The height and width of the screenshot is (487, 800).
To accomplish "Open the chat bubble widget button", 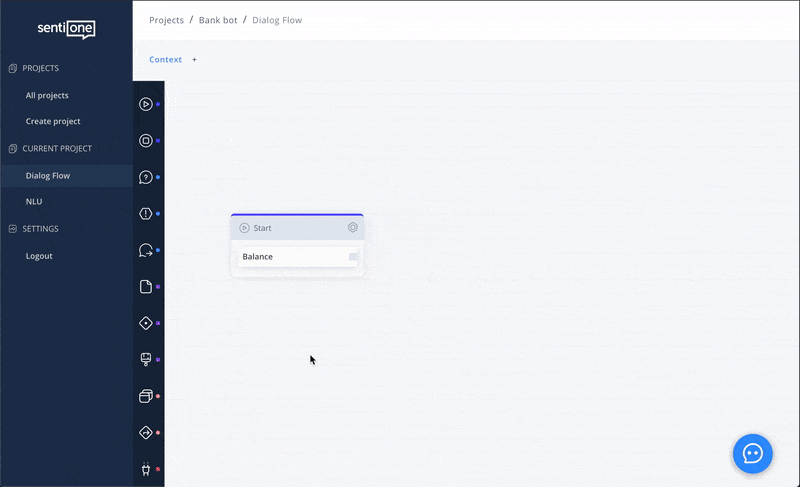I will click(752, 453).
